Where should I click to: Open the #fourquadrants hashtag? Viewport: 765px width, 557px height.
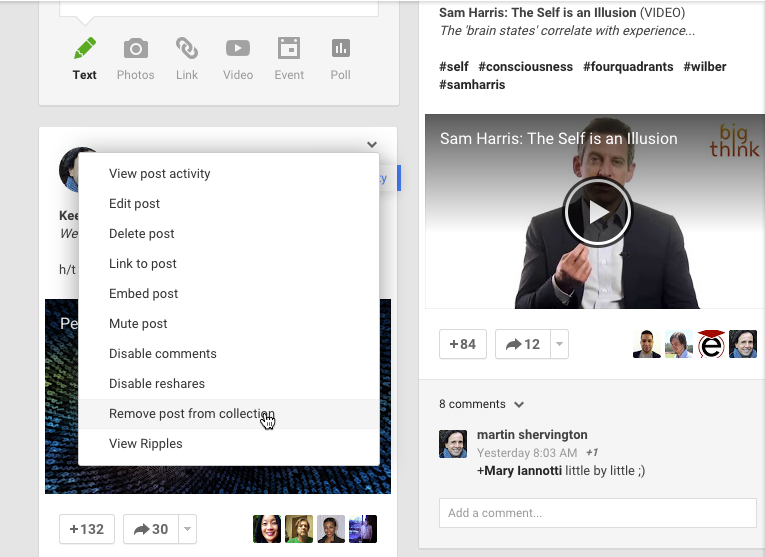[628, 66]
